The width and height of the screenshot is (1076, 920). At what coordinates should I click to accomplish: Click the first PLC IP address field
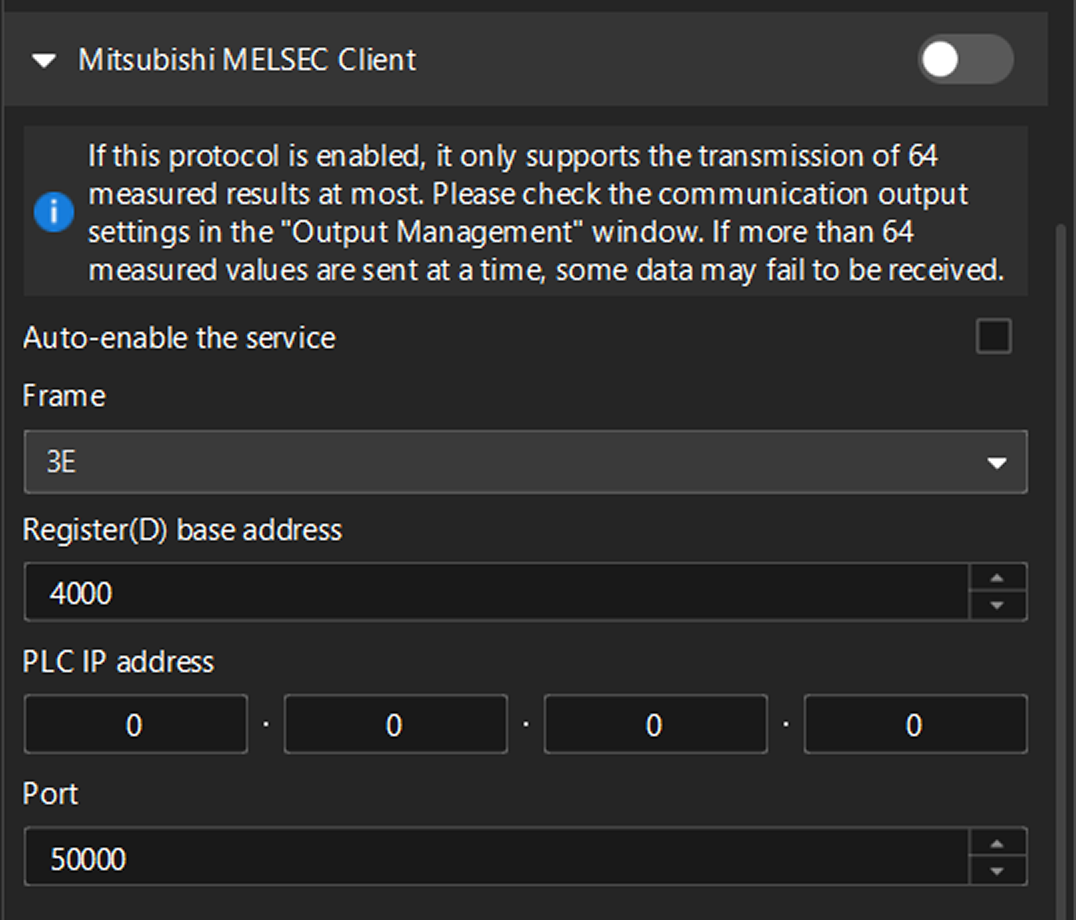click(x=135, y=724)
